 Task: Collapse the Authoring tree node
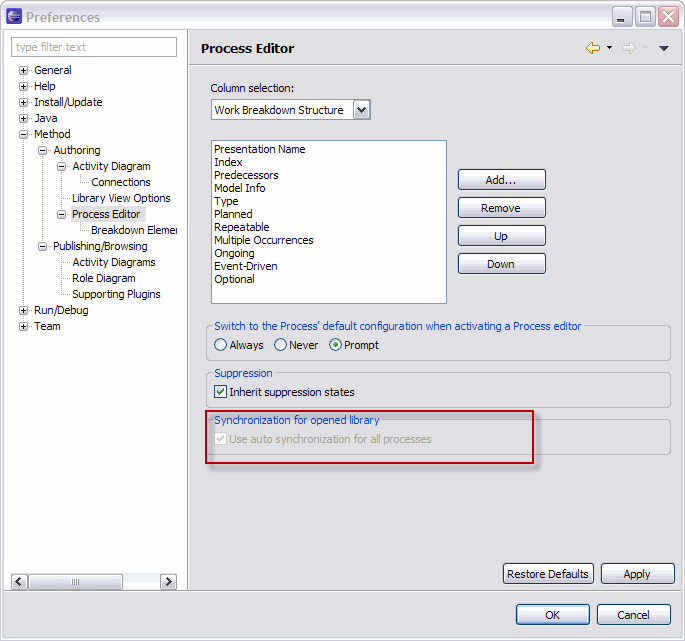coord(42,150)
